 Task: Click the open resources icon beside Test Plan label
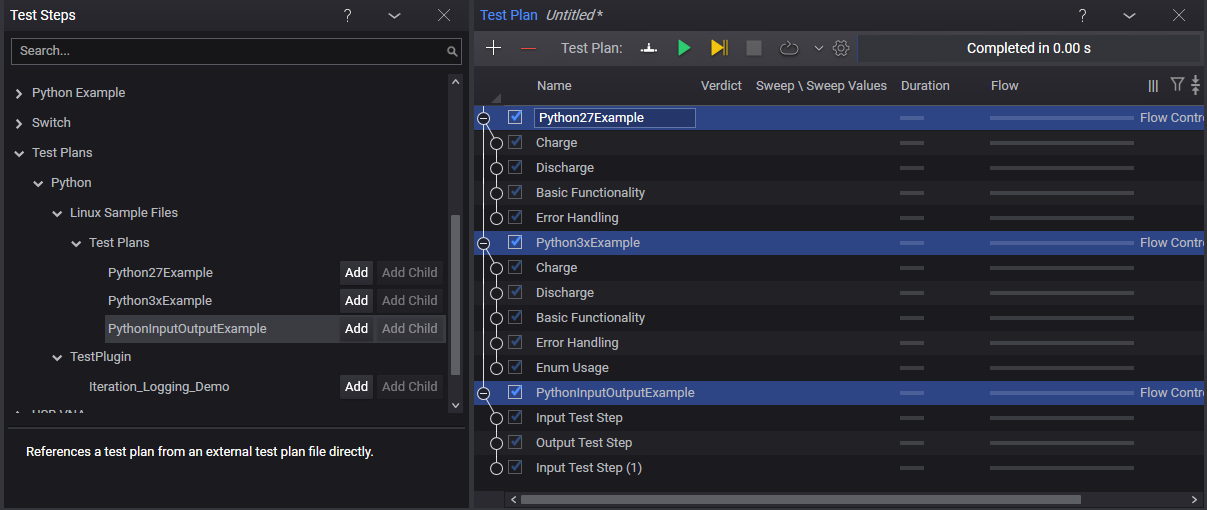(x=649, y=48)
